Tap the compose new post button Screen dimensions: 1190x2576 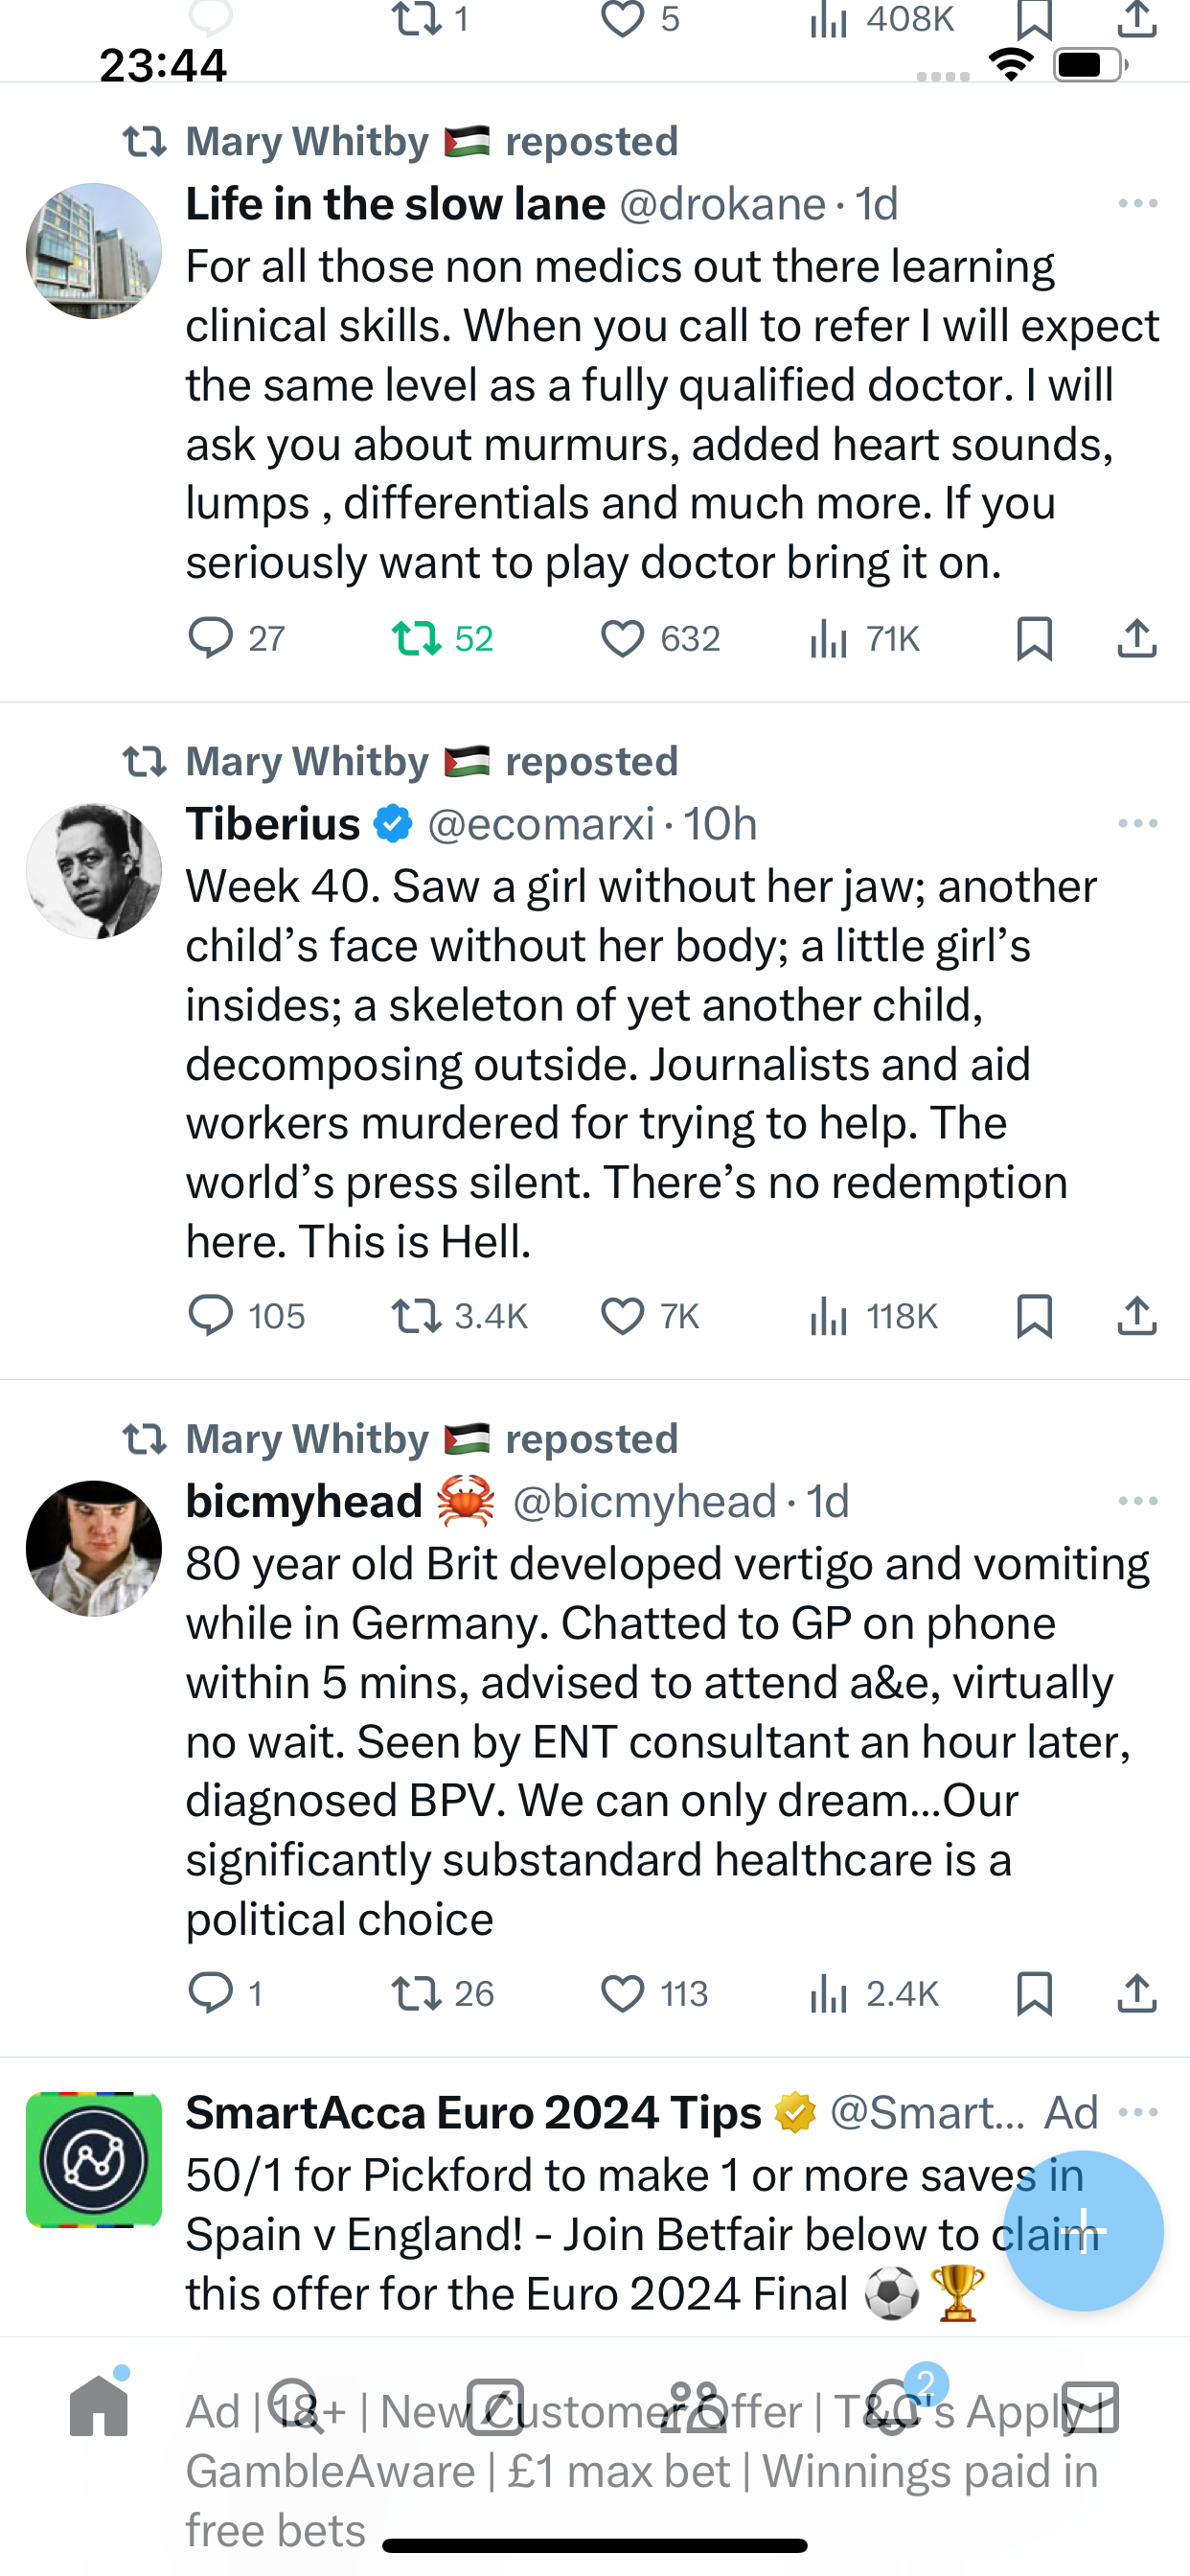[1083, 2230]
